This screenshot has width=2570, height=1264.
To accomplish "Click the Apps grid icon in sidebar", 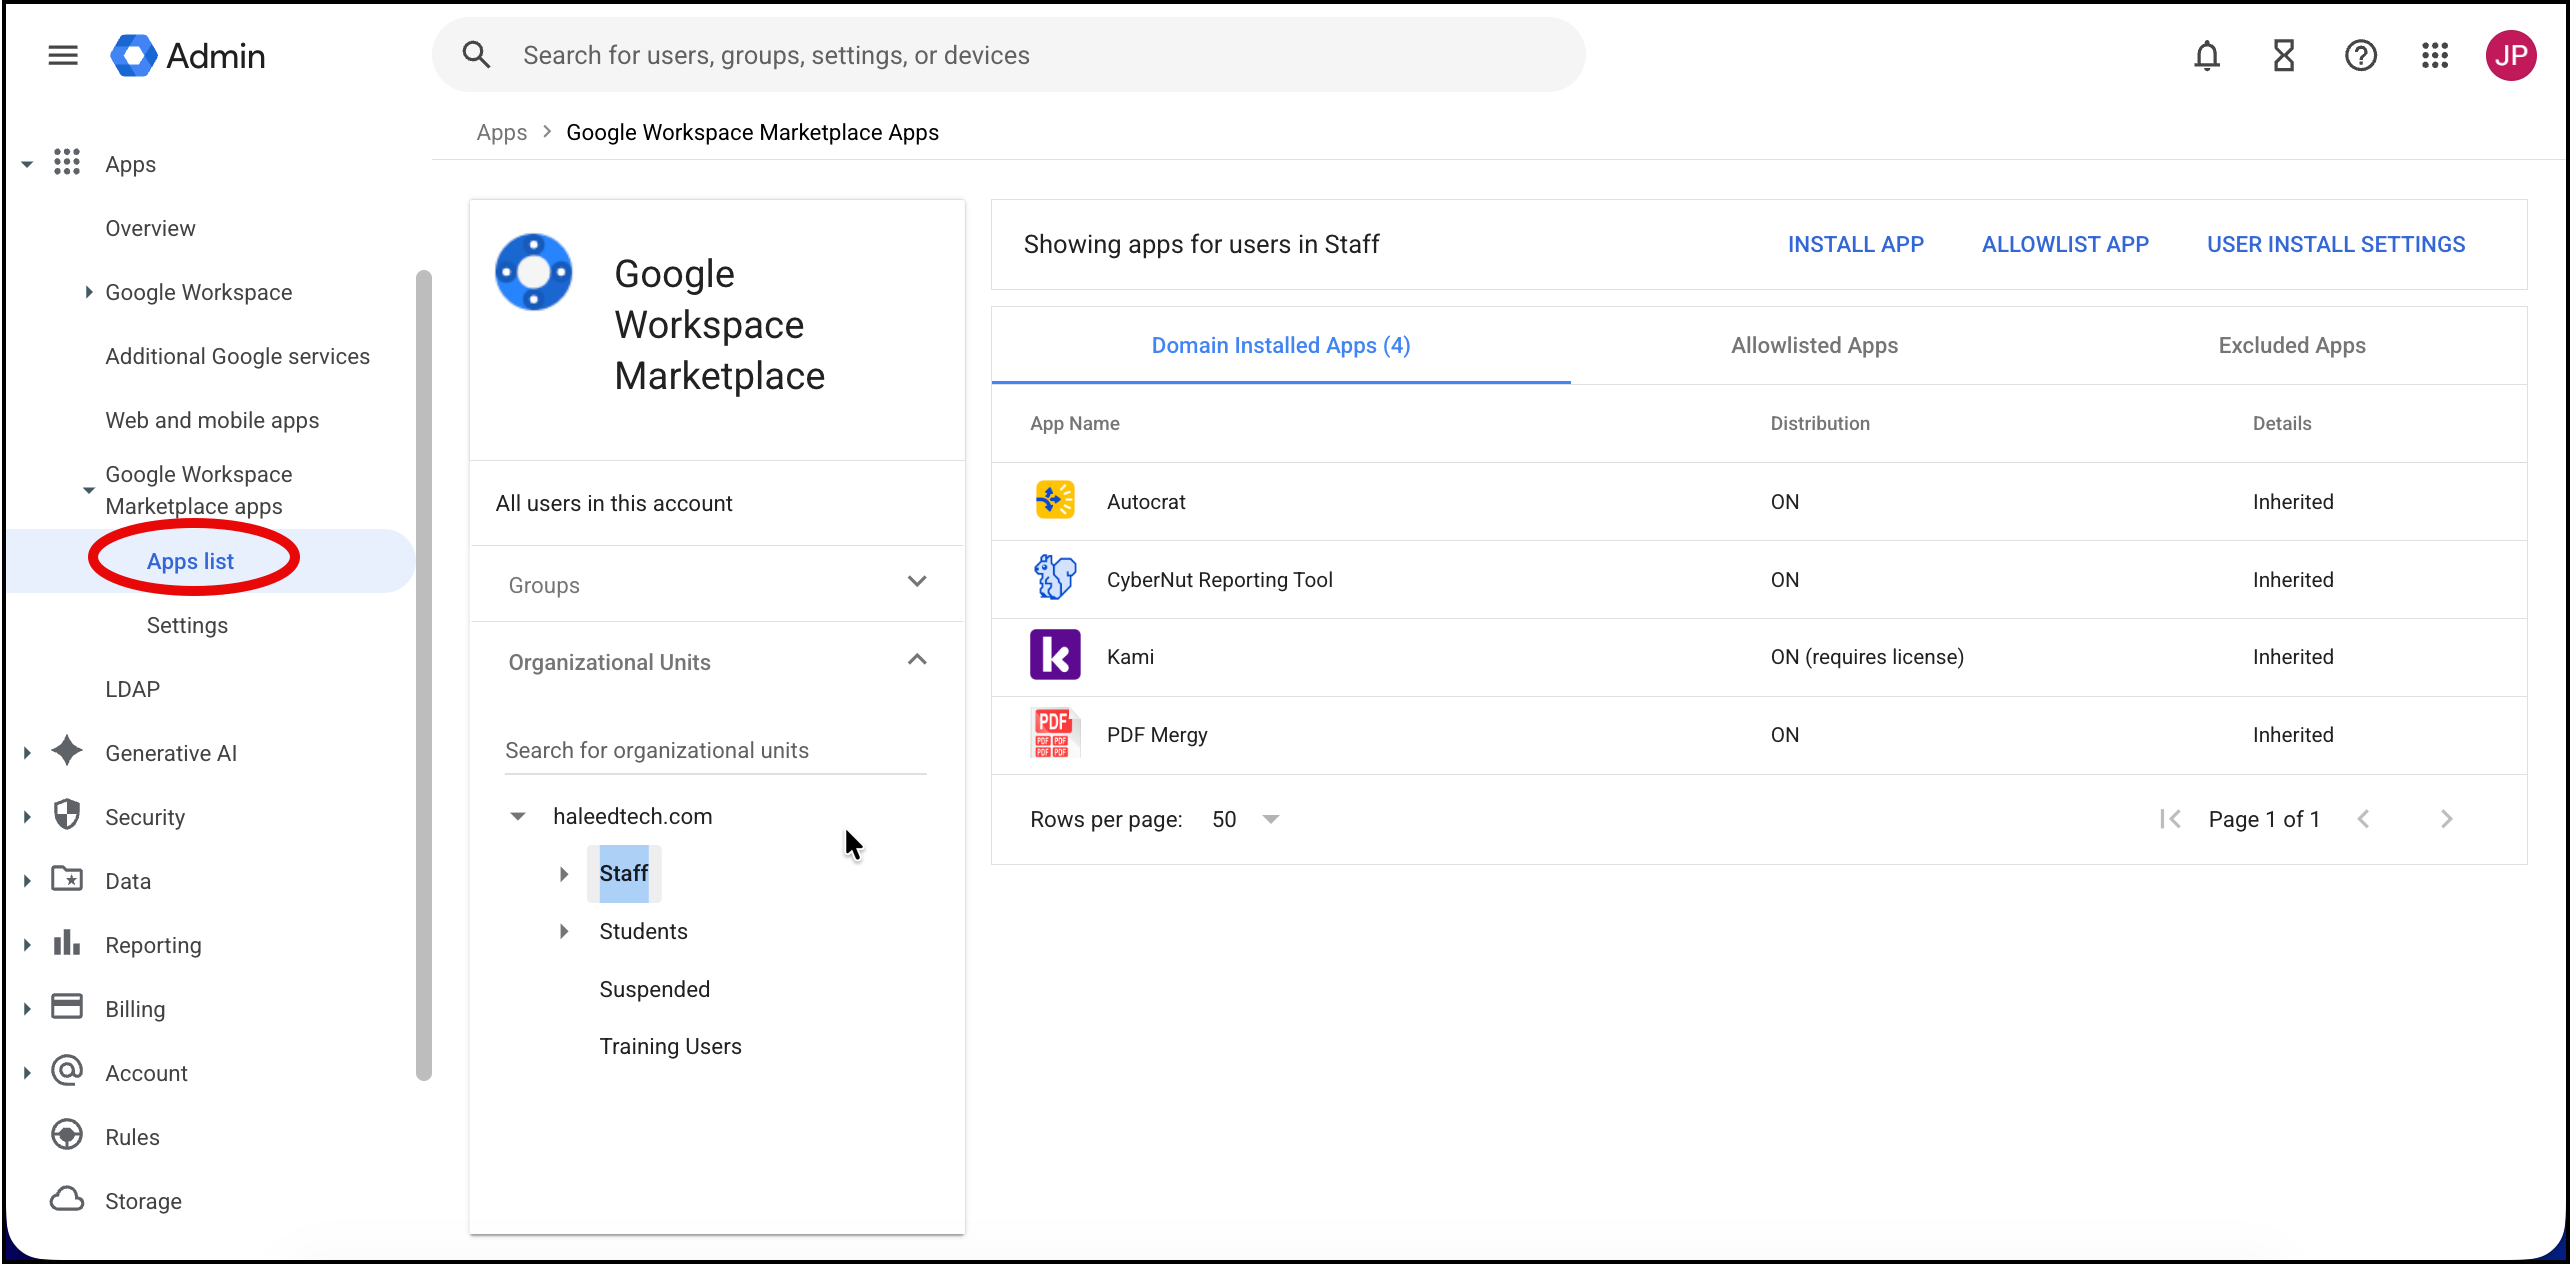I will click(67, 163).
